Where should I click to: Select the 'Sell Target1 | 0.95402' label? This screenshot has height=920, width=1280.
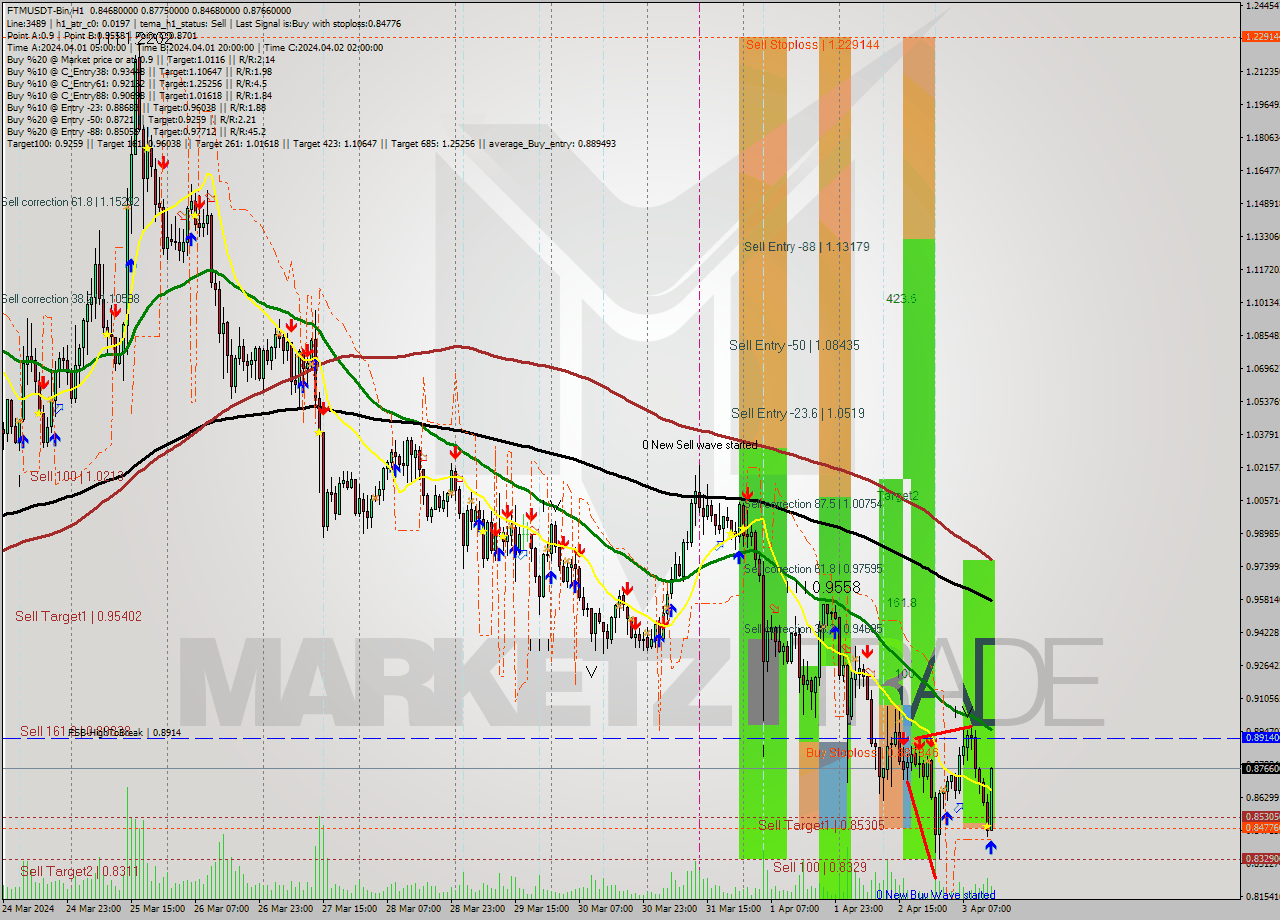pyautogui.click(x=78, y=616)
